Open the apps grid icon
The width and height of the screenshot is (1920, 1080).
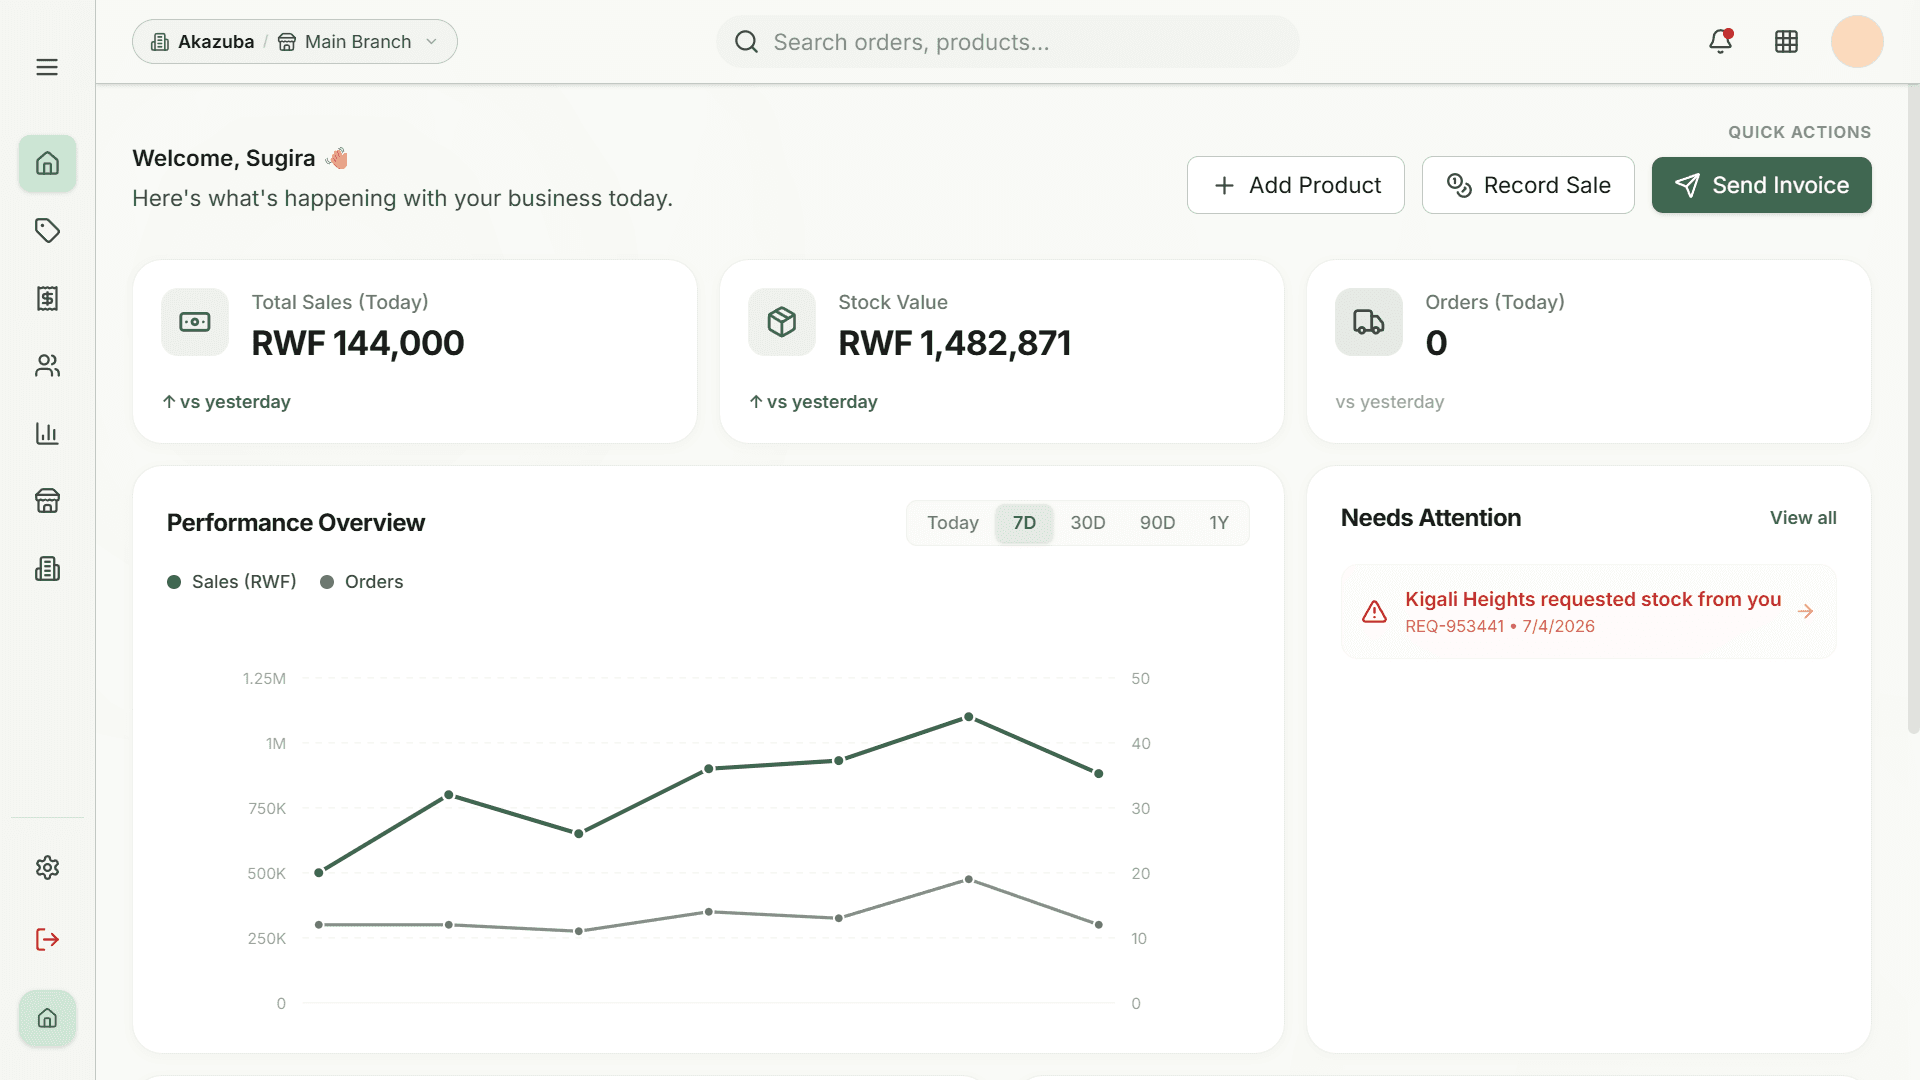1786,41
